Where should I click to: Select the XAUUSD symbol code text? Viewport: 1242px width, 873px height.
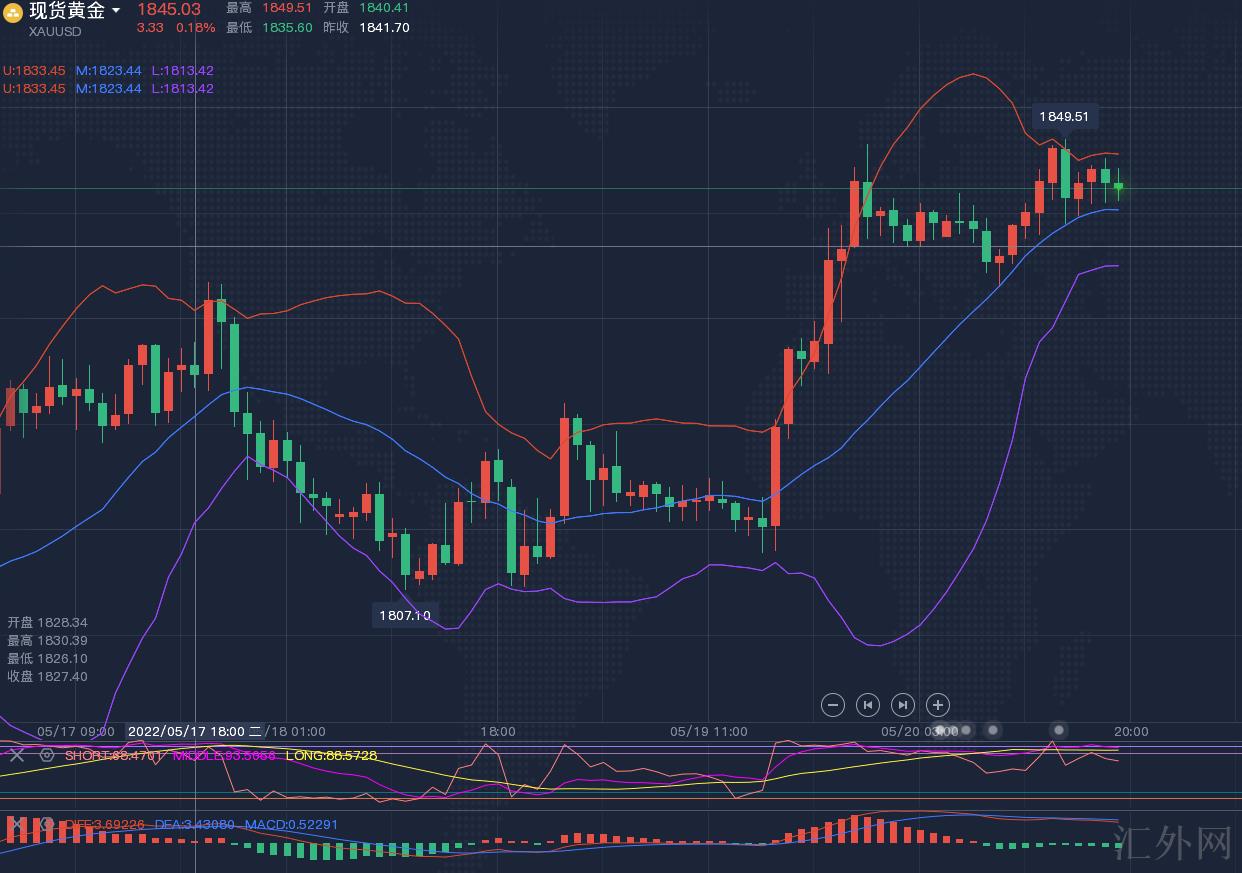coord(55,31)
